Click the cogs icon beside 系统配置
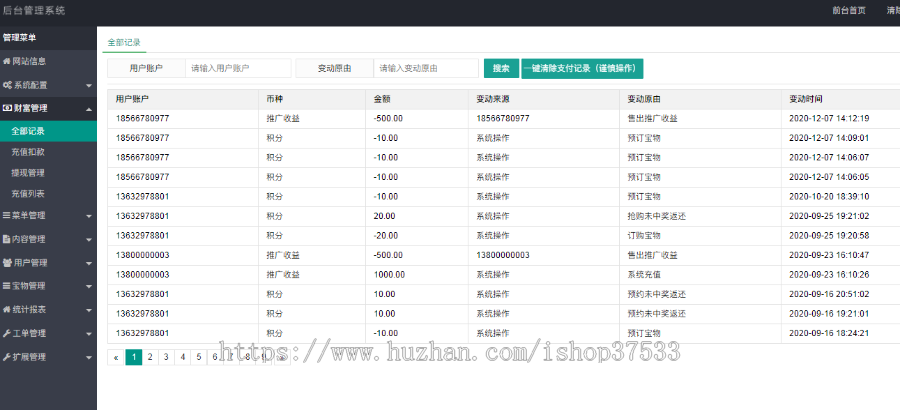The height and width of the screenshot is (410, 900). pyautogui.click(x=7, y=85)
